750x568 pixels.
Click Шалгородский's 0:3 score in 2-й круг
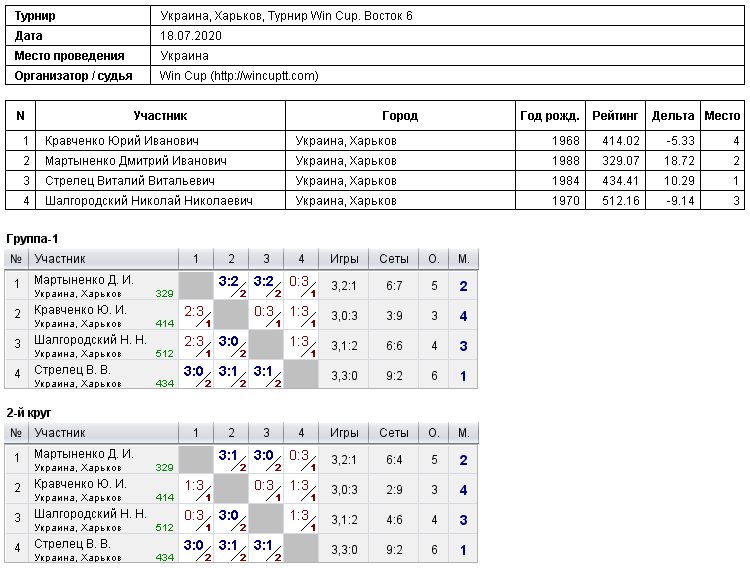click(x=194, y=516)
